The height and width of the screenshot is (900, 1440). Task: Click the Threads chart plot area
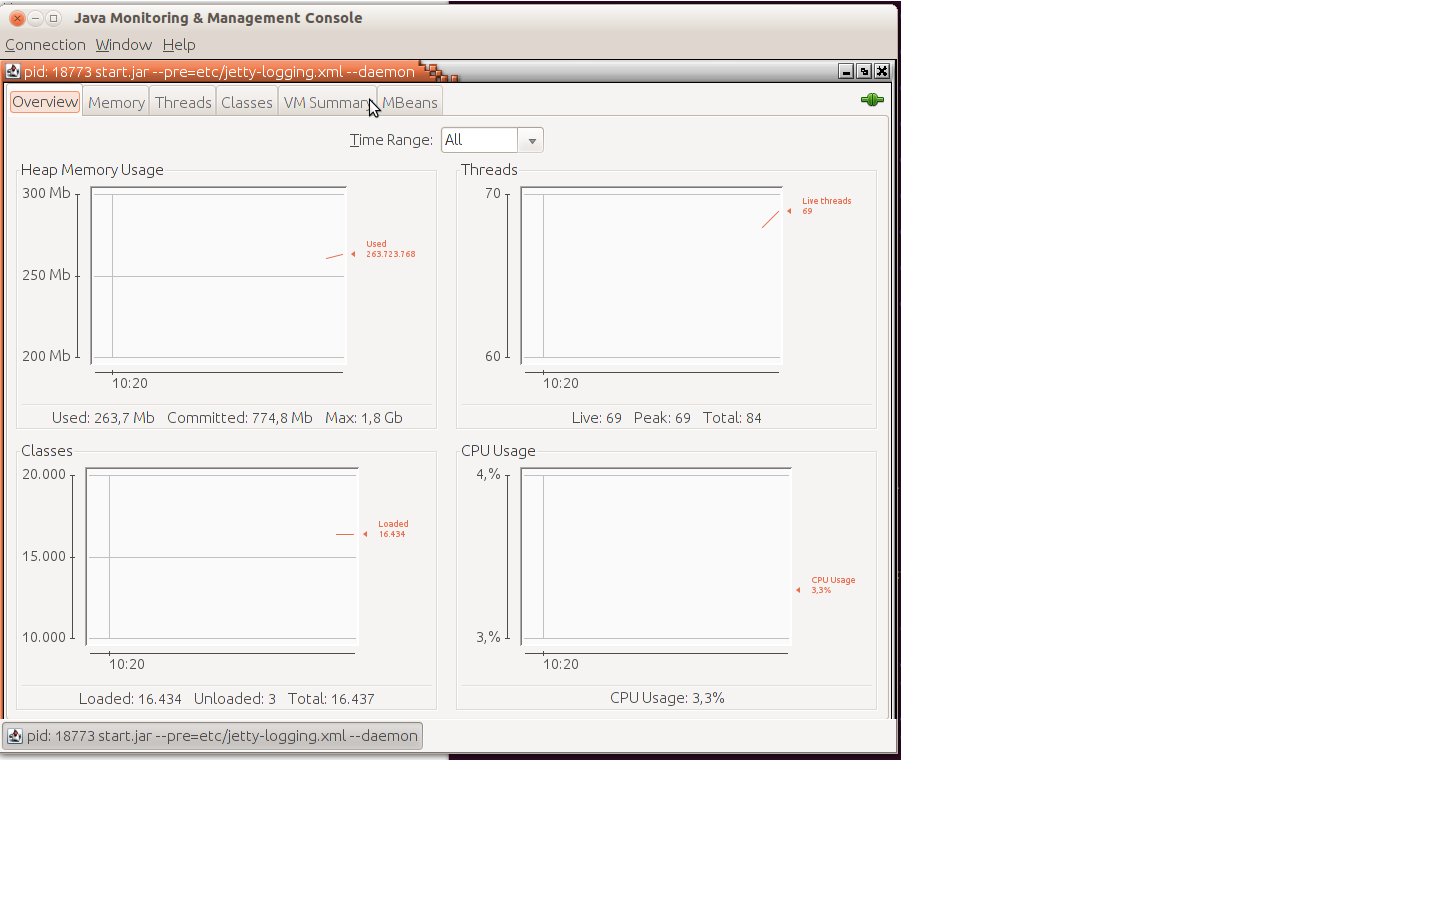(651, 275)
